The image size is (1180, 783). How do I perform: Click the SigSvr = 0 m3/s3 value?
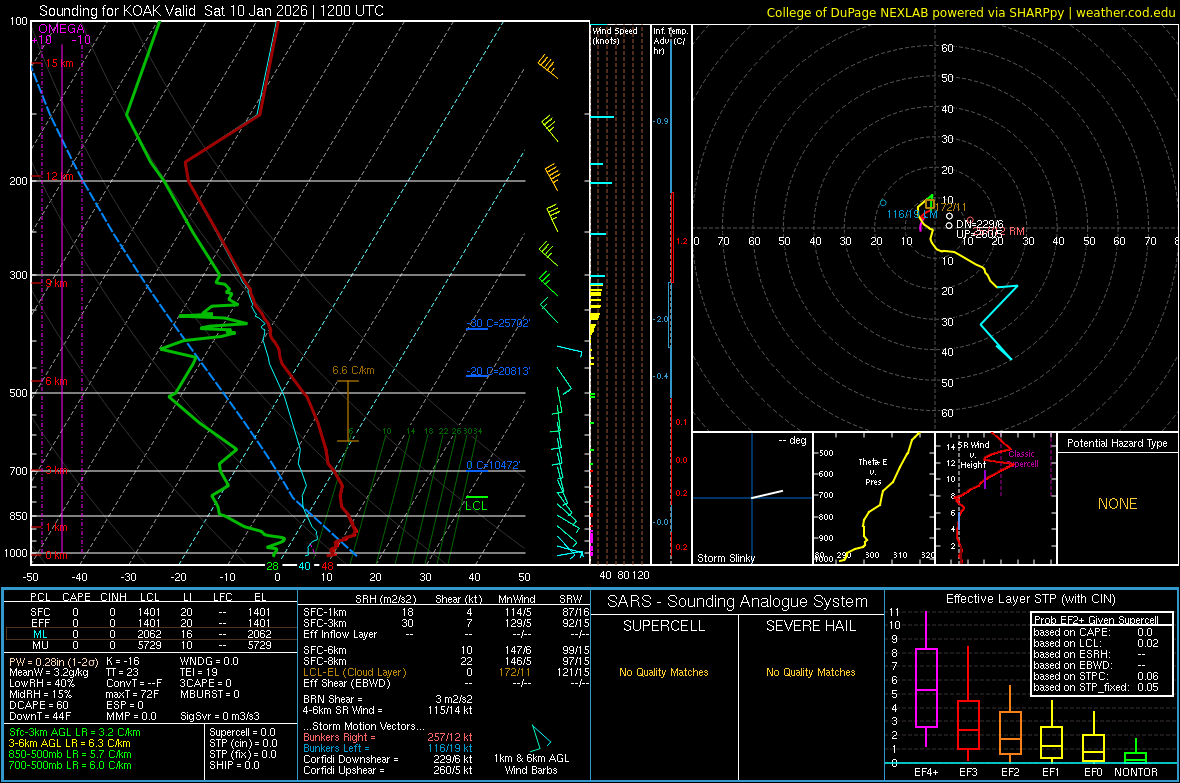click(x=220, y=716)
